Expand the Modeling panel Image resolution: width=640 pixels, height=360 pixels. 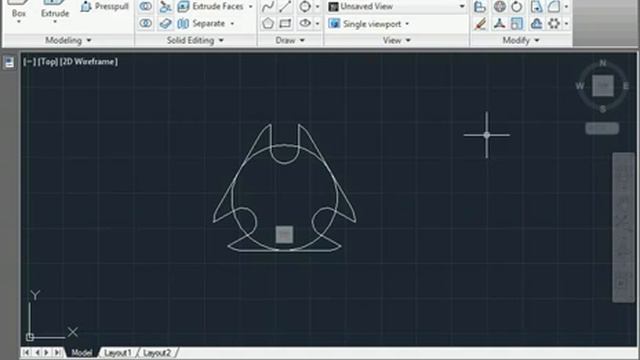pos(68,40)
